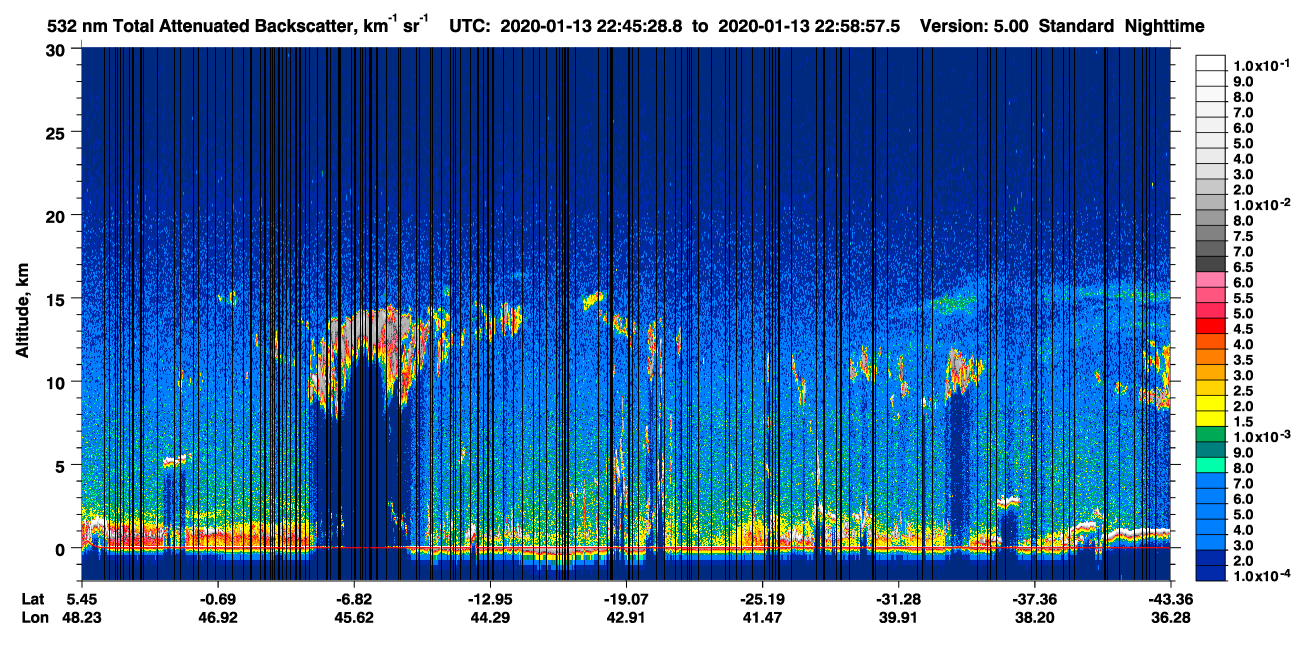The image size is (1300, 667).
Task: Pick the darkest navy swatch above 1.0x10-4
Action: point(1210,575)
